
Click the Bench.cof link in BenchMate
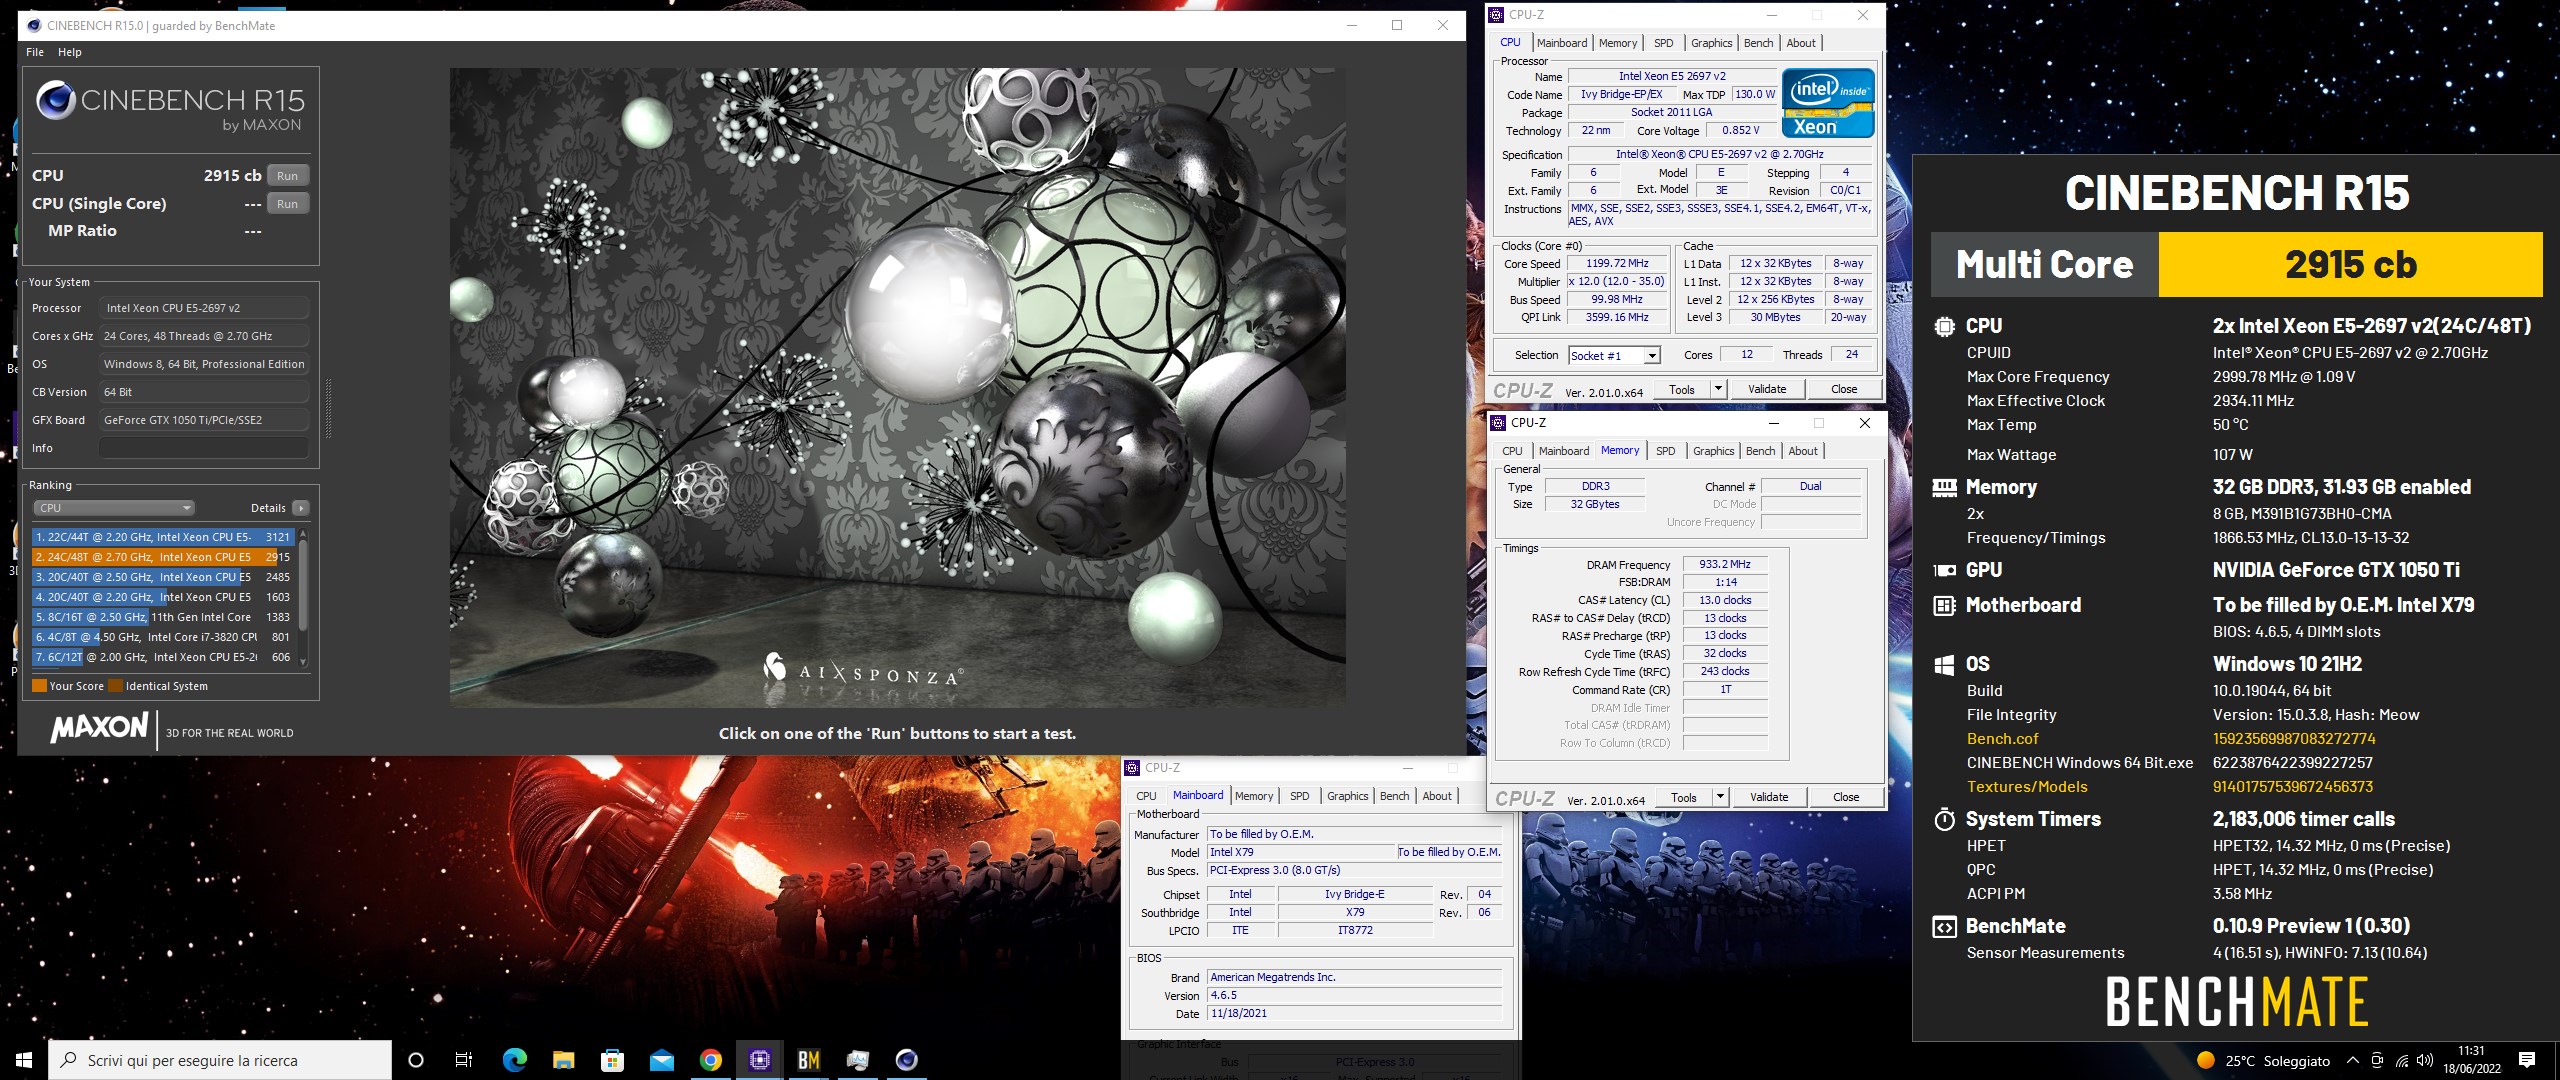(2002, 739)
